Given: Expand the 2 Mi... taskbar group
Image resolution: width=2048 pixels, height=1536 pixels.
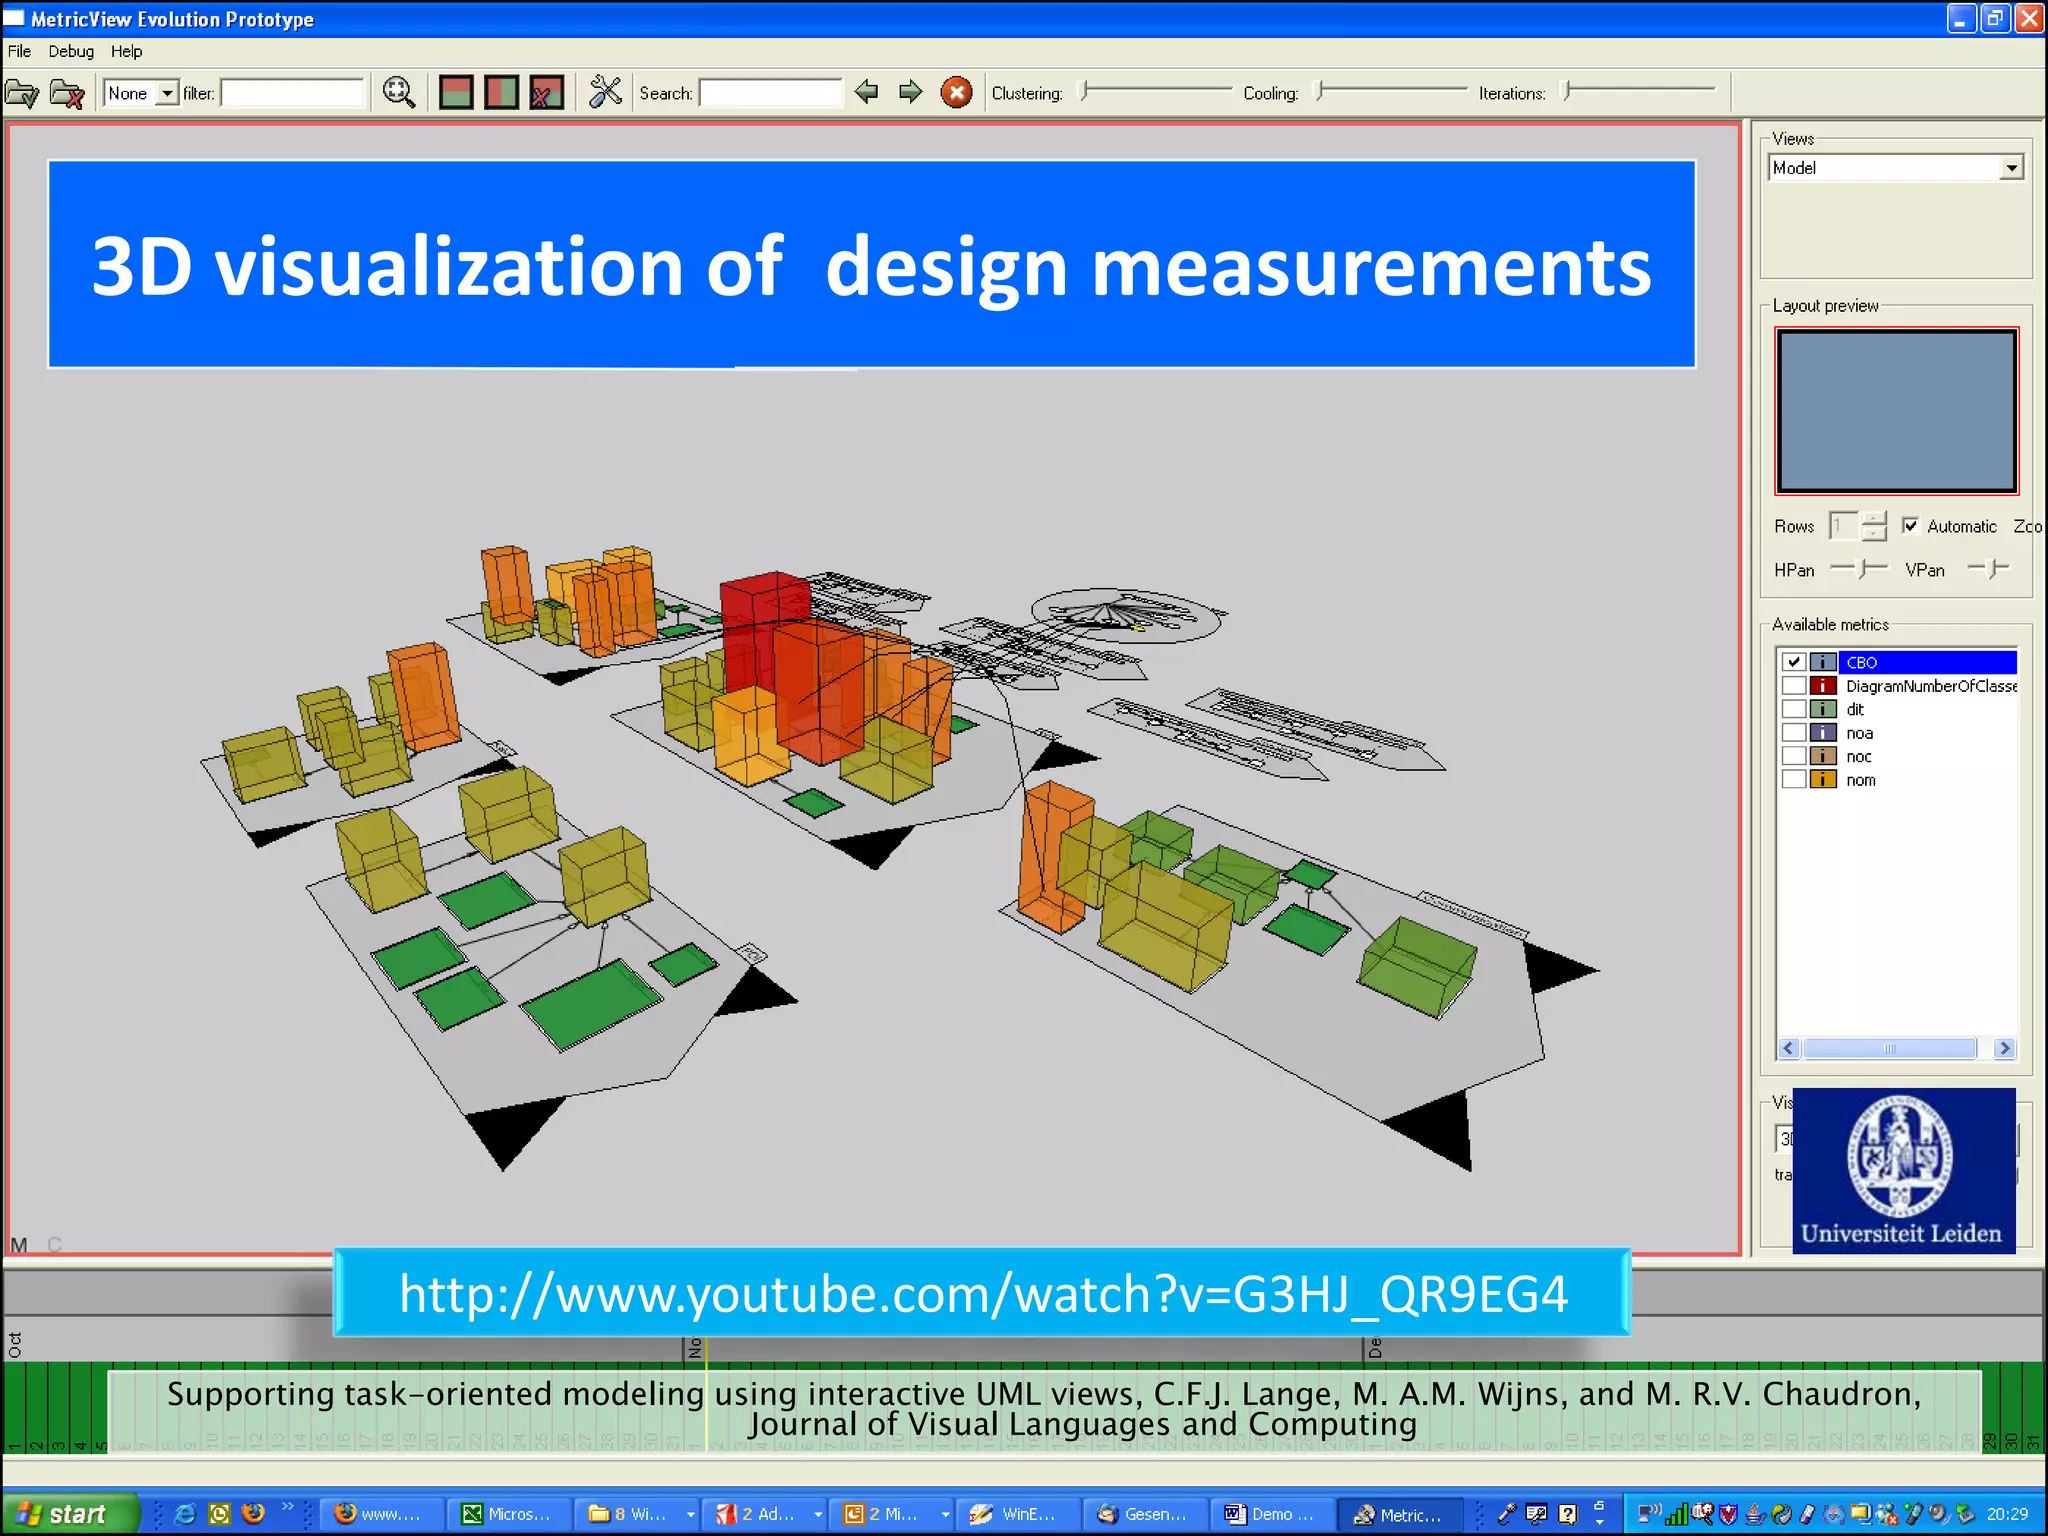Looking at the screenshot, I should [945, 1514].
